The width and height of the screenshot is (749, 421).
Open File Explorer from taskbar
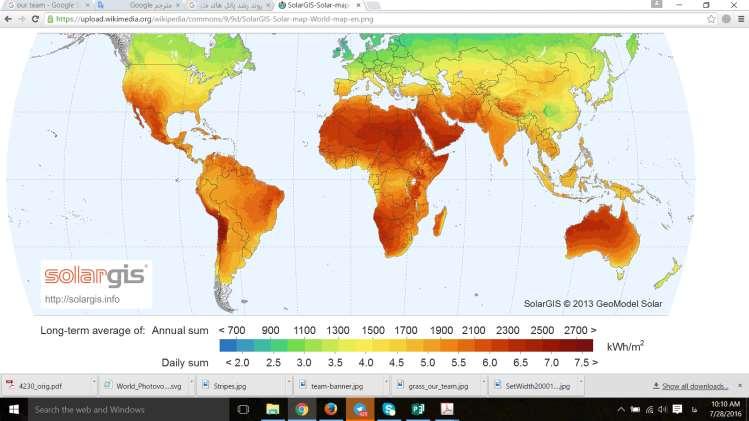pyautogui.click(x=273, y=410)
